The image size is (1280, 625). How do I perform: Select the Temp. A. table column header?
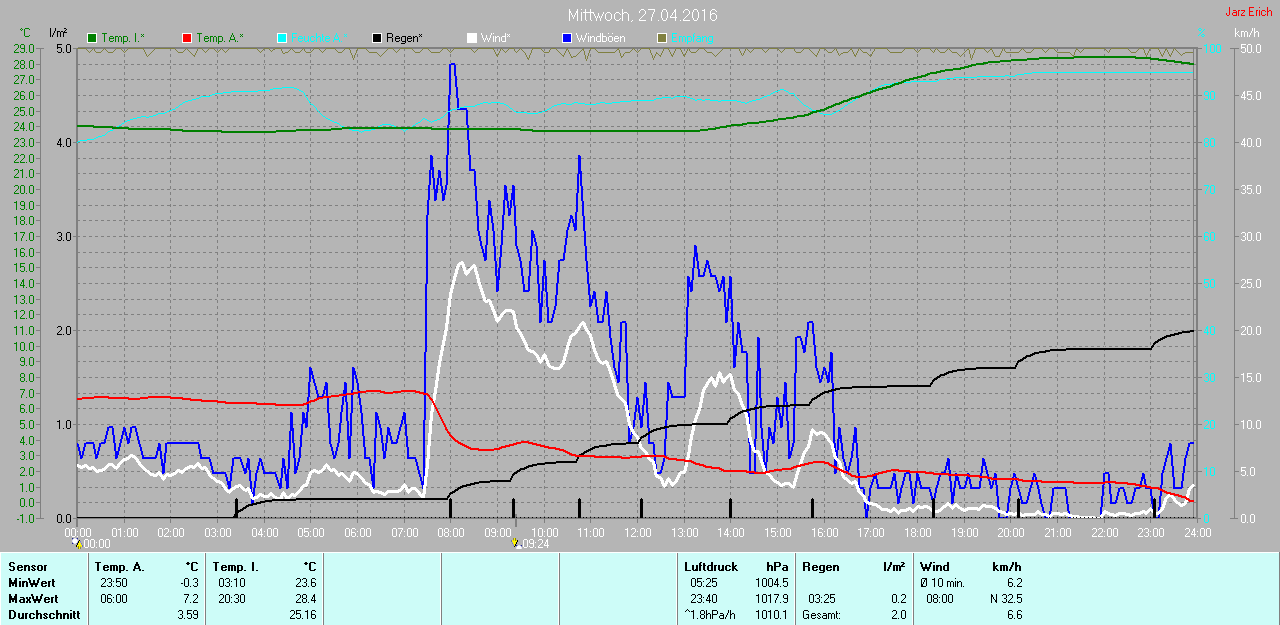pos(119,567)
